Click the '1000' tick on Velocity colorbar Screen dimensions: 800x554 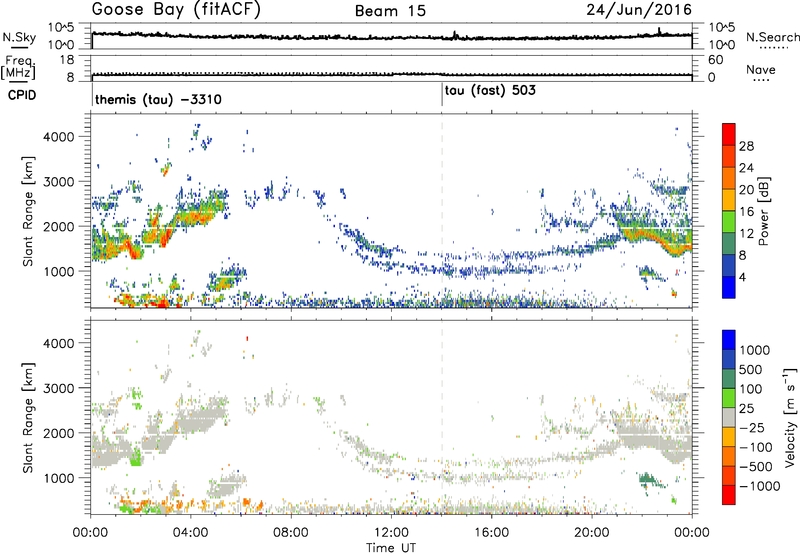point(755,350)
